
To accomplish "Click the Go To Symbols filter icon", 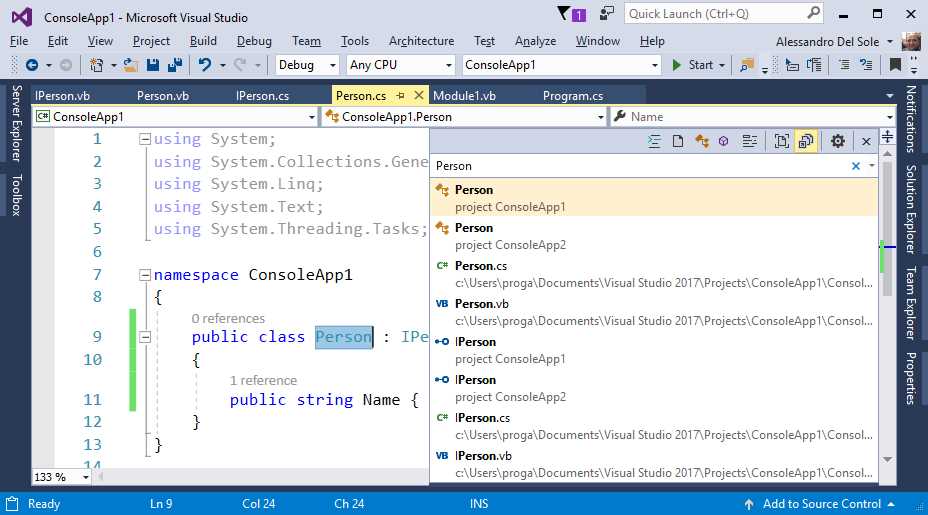I will tap(749, 141).
